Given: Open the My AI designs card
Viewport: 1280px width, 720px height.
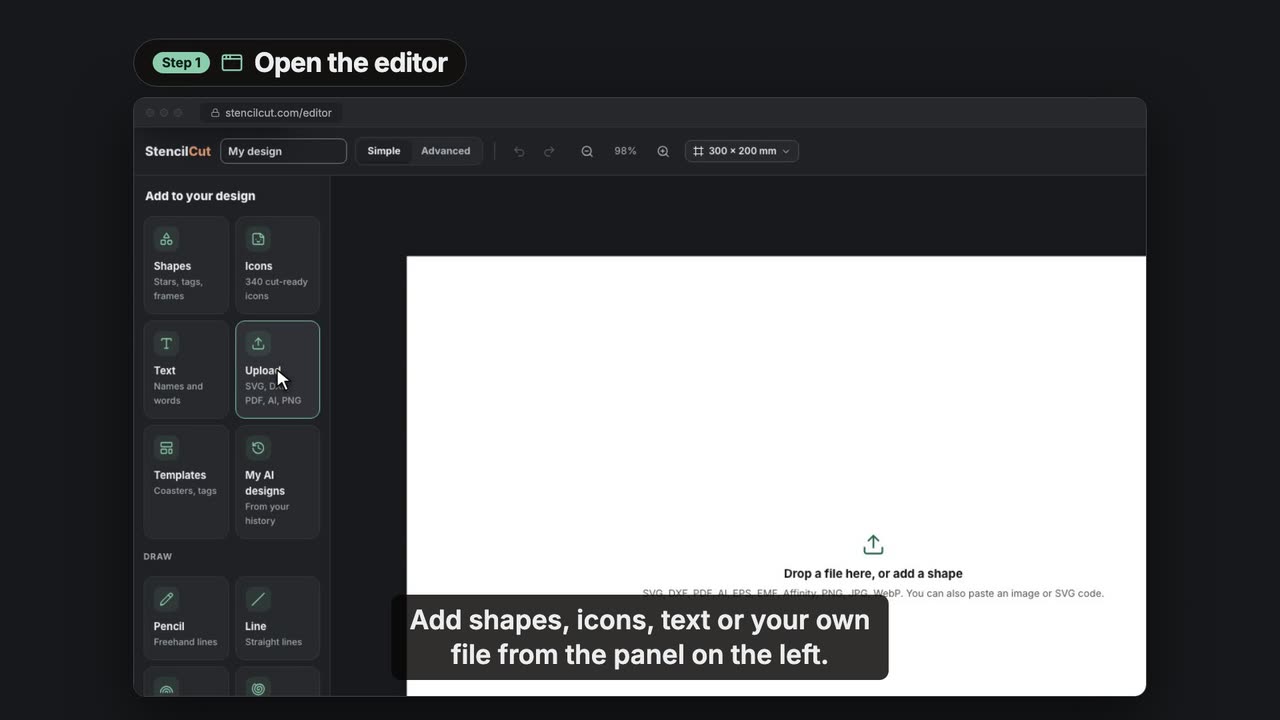Looking at the screenshot, I should 278,482.
